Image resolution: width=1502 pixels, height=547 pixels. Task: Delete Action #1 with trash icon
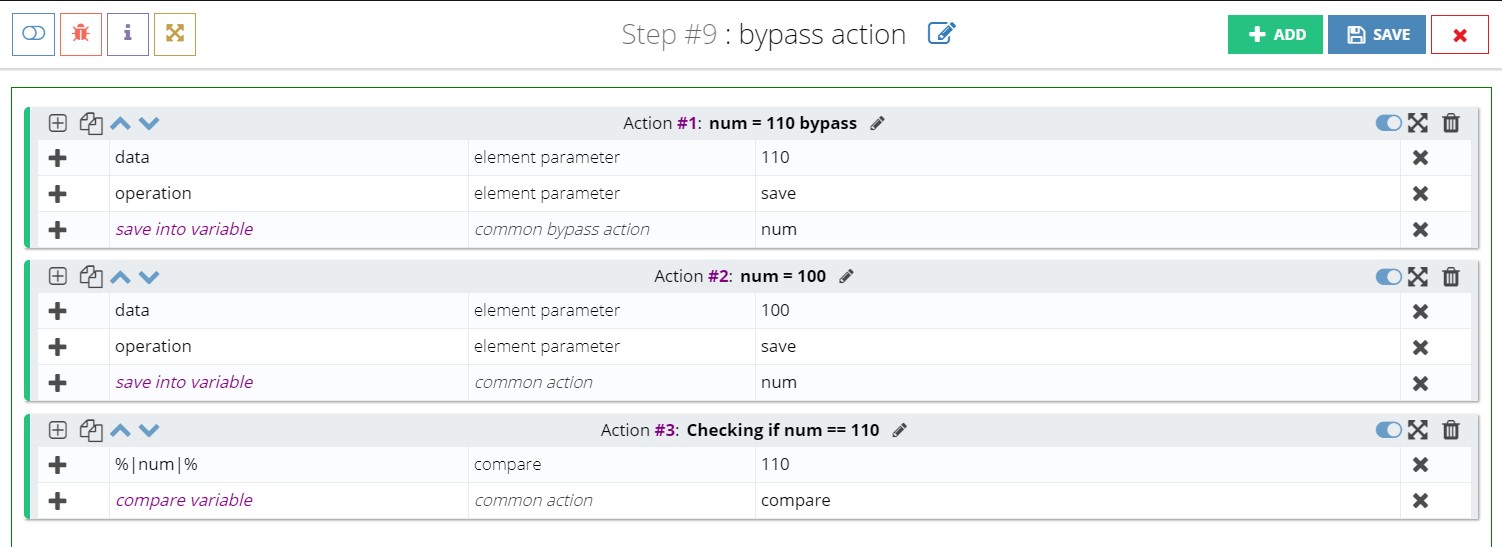[1451, 123]
